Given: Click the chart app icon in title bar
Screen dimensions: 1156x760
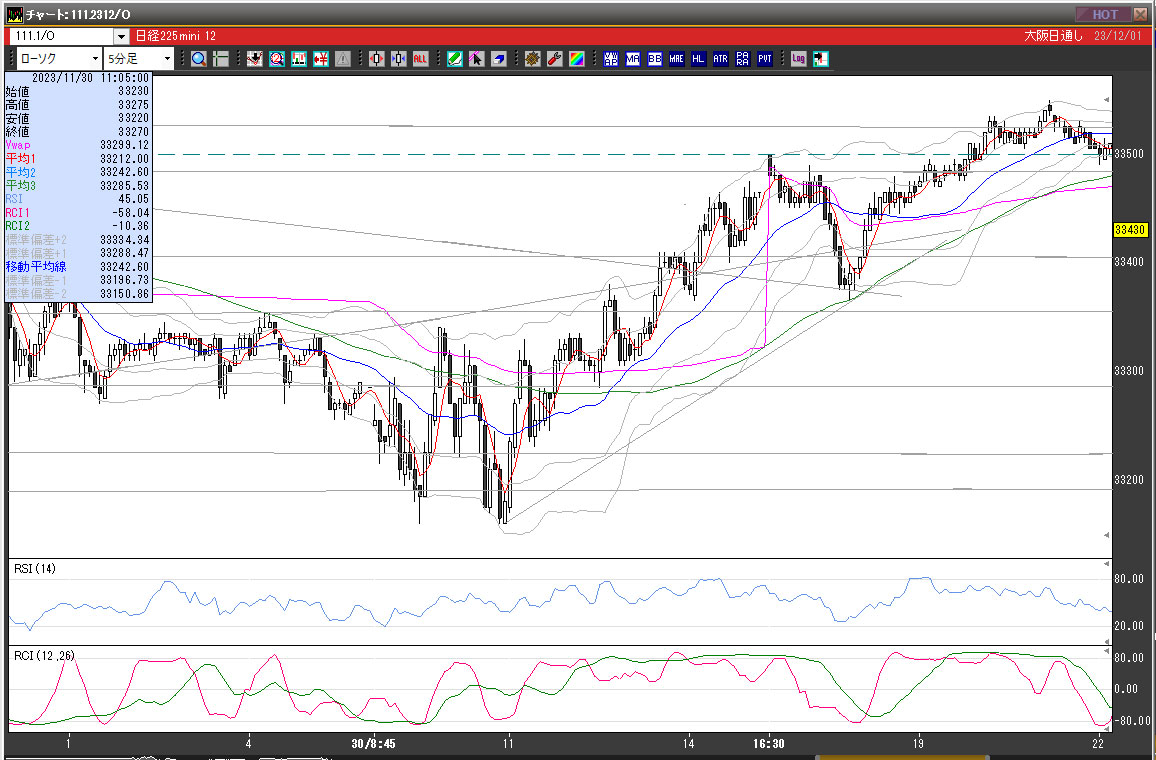Looking at the screenshot, I should [x=15, y=14].
